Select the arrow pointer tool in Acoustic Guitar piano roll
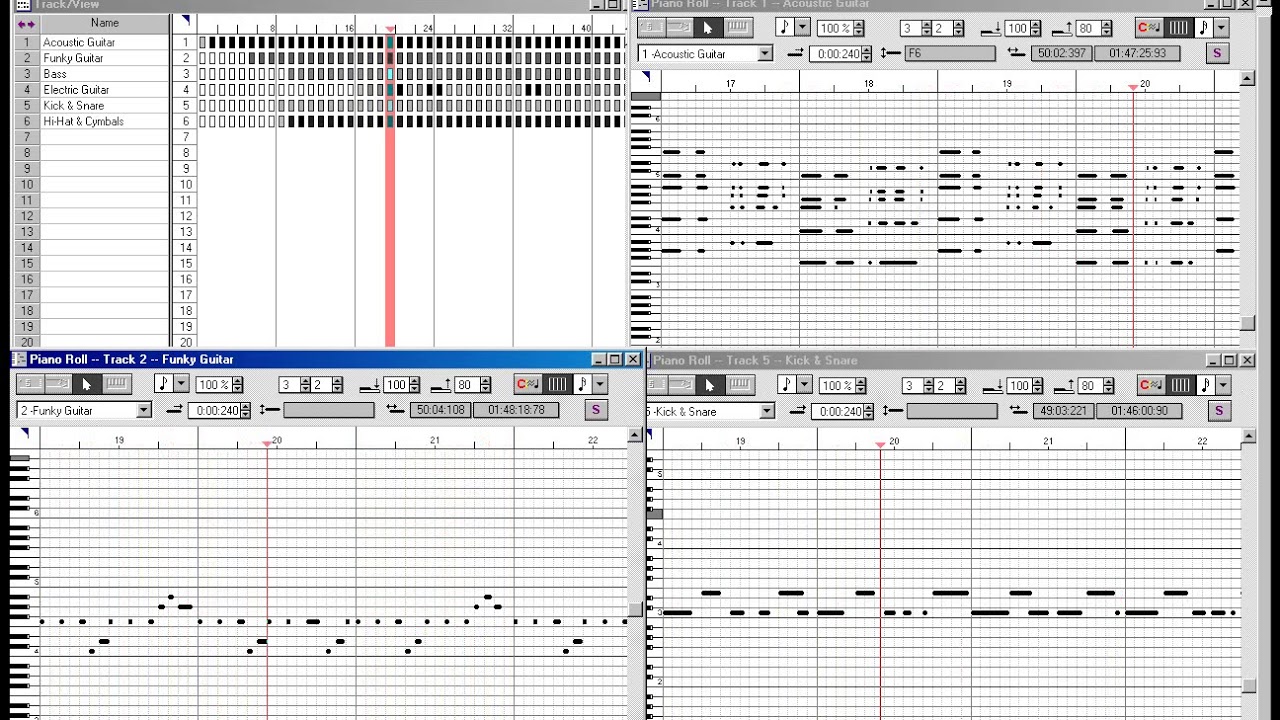 point(708,27)
